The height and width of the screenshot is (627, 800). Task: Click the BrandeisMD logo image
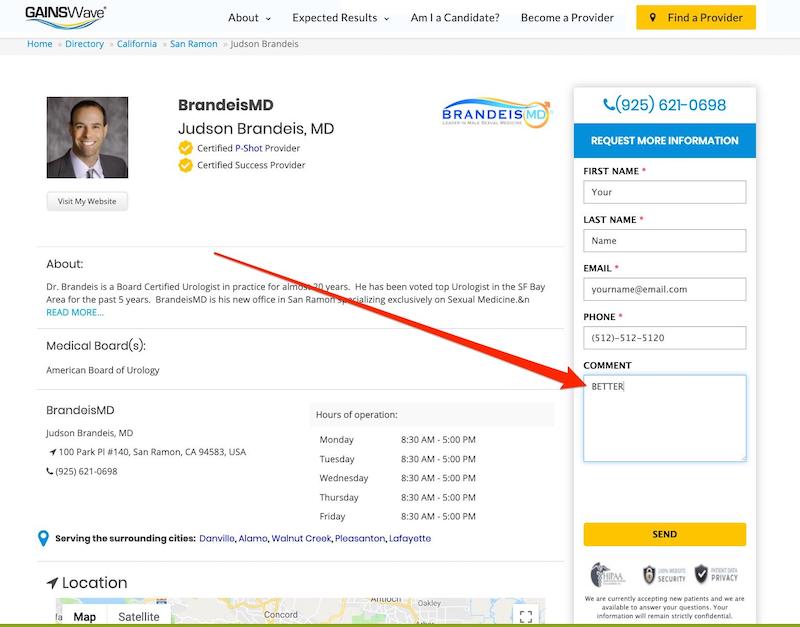click(496, 112)
